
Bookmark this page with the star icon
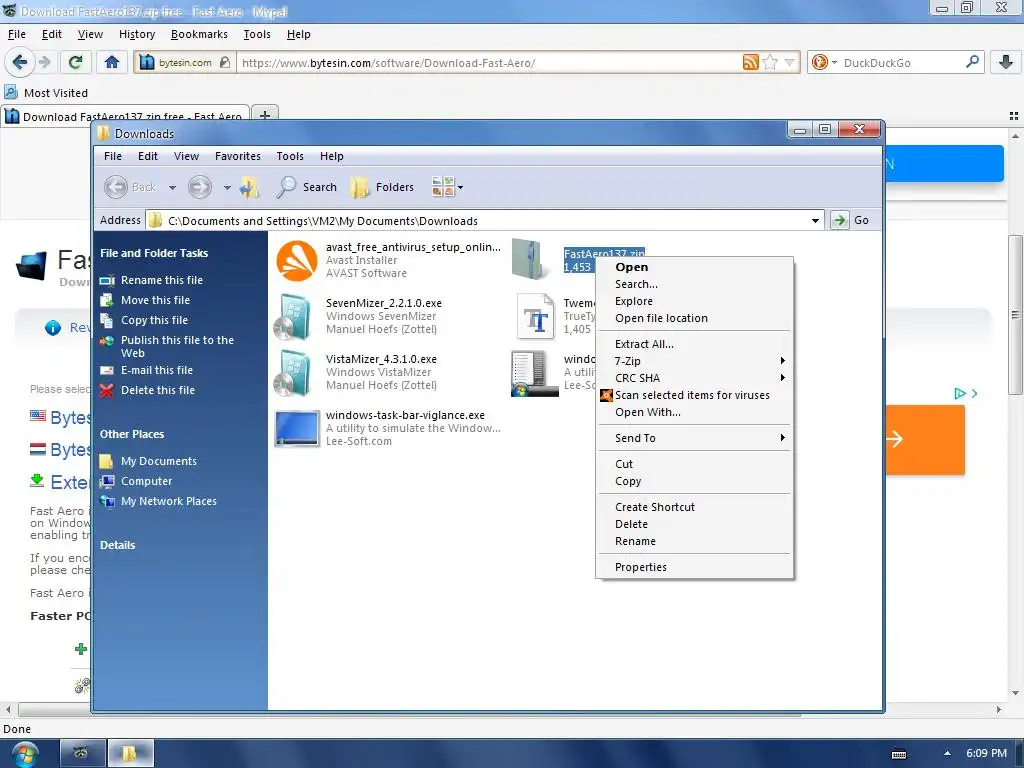tap(770, 62)
